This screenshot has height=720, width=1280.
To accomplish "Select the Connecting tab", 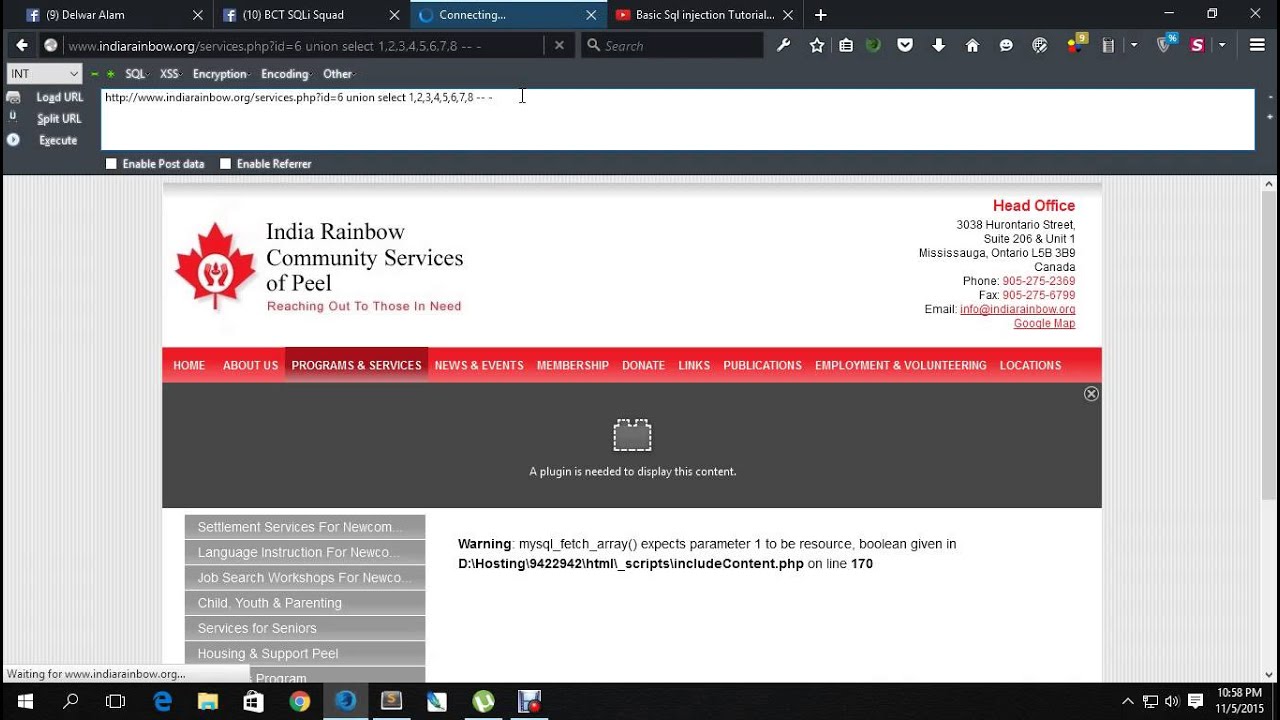I will point(508,15).
